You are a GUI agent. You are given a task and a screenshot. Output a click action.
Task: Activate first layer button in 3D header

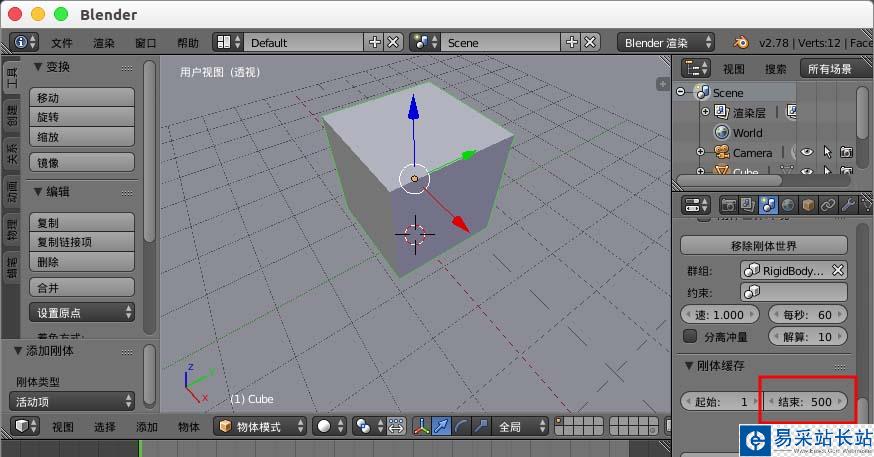[560, 421]
